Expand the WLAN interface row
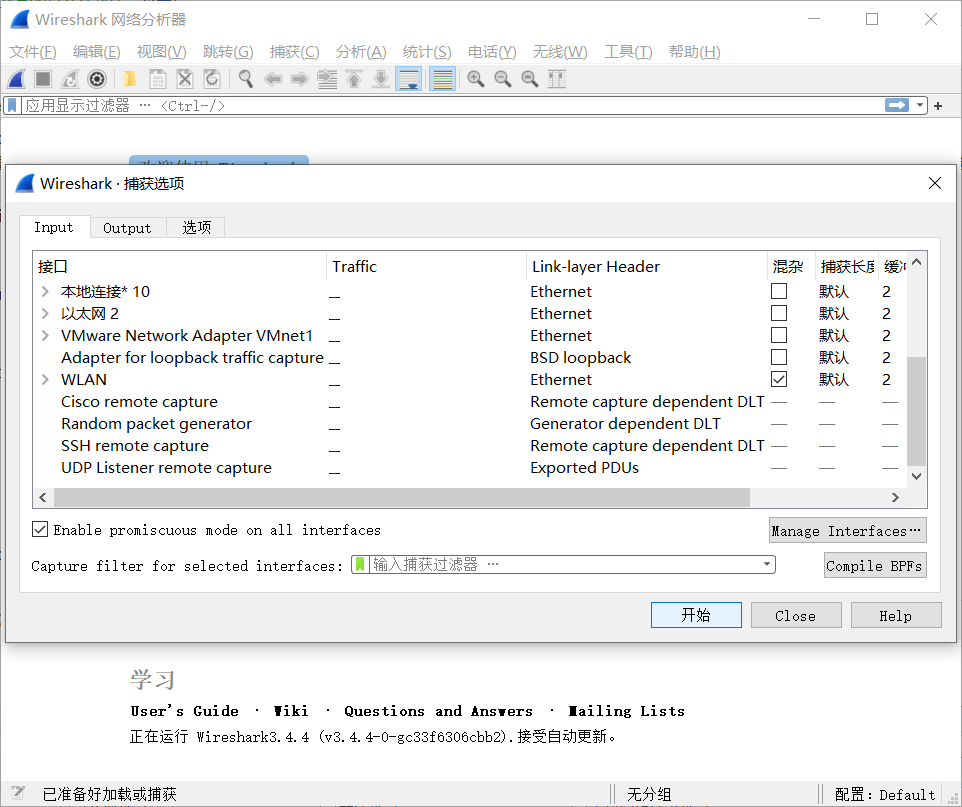Image resolution: width=962 pixels, height=807 pixels. pyautogui.click(x=45, y=380)
